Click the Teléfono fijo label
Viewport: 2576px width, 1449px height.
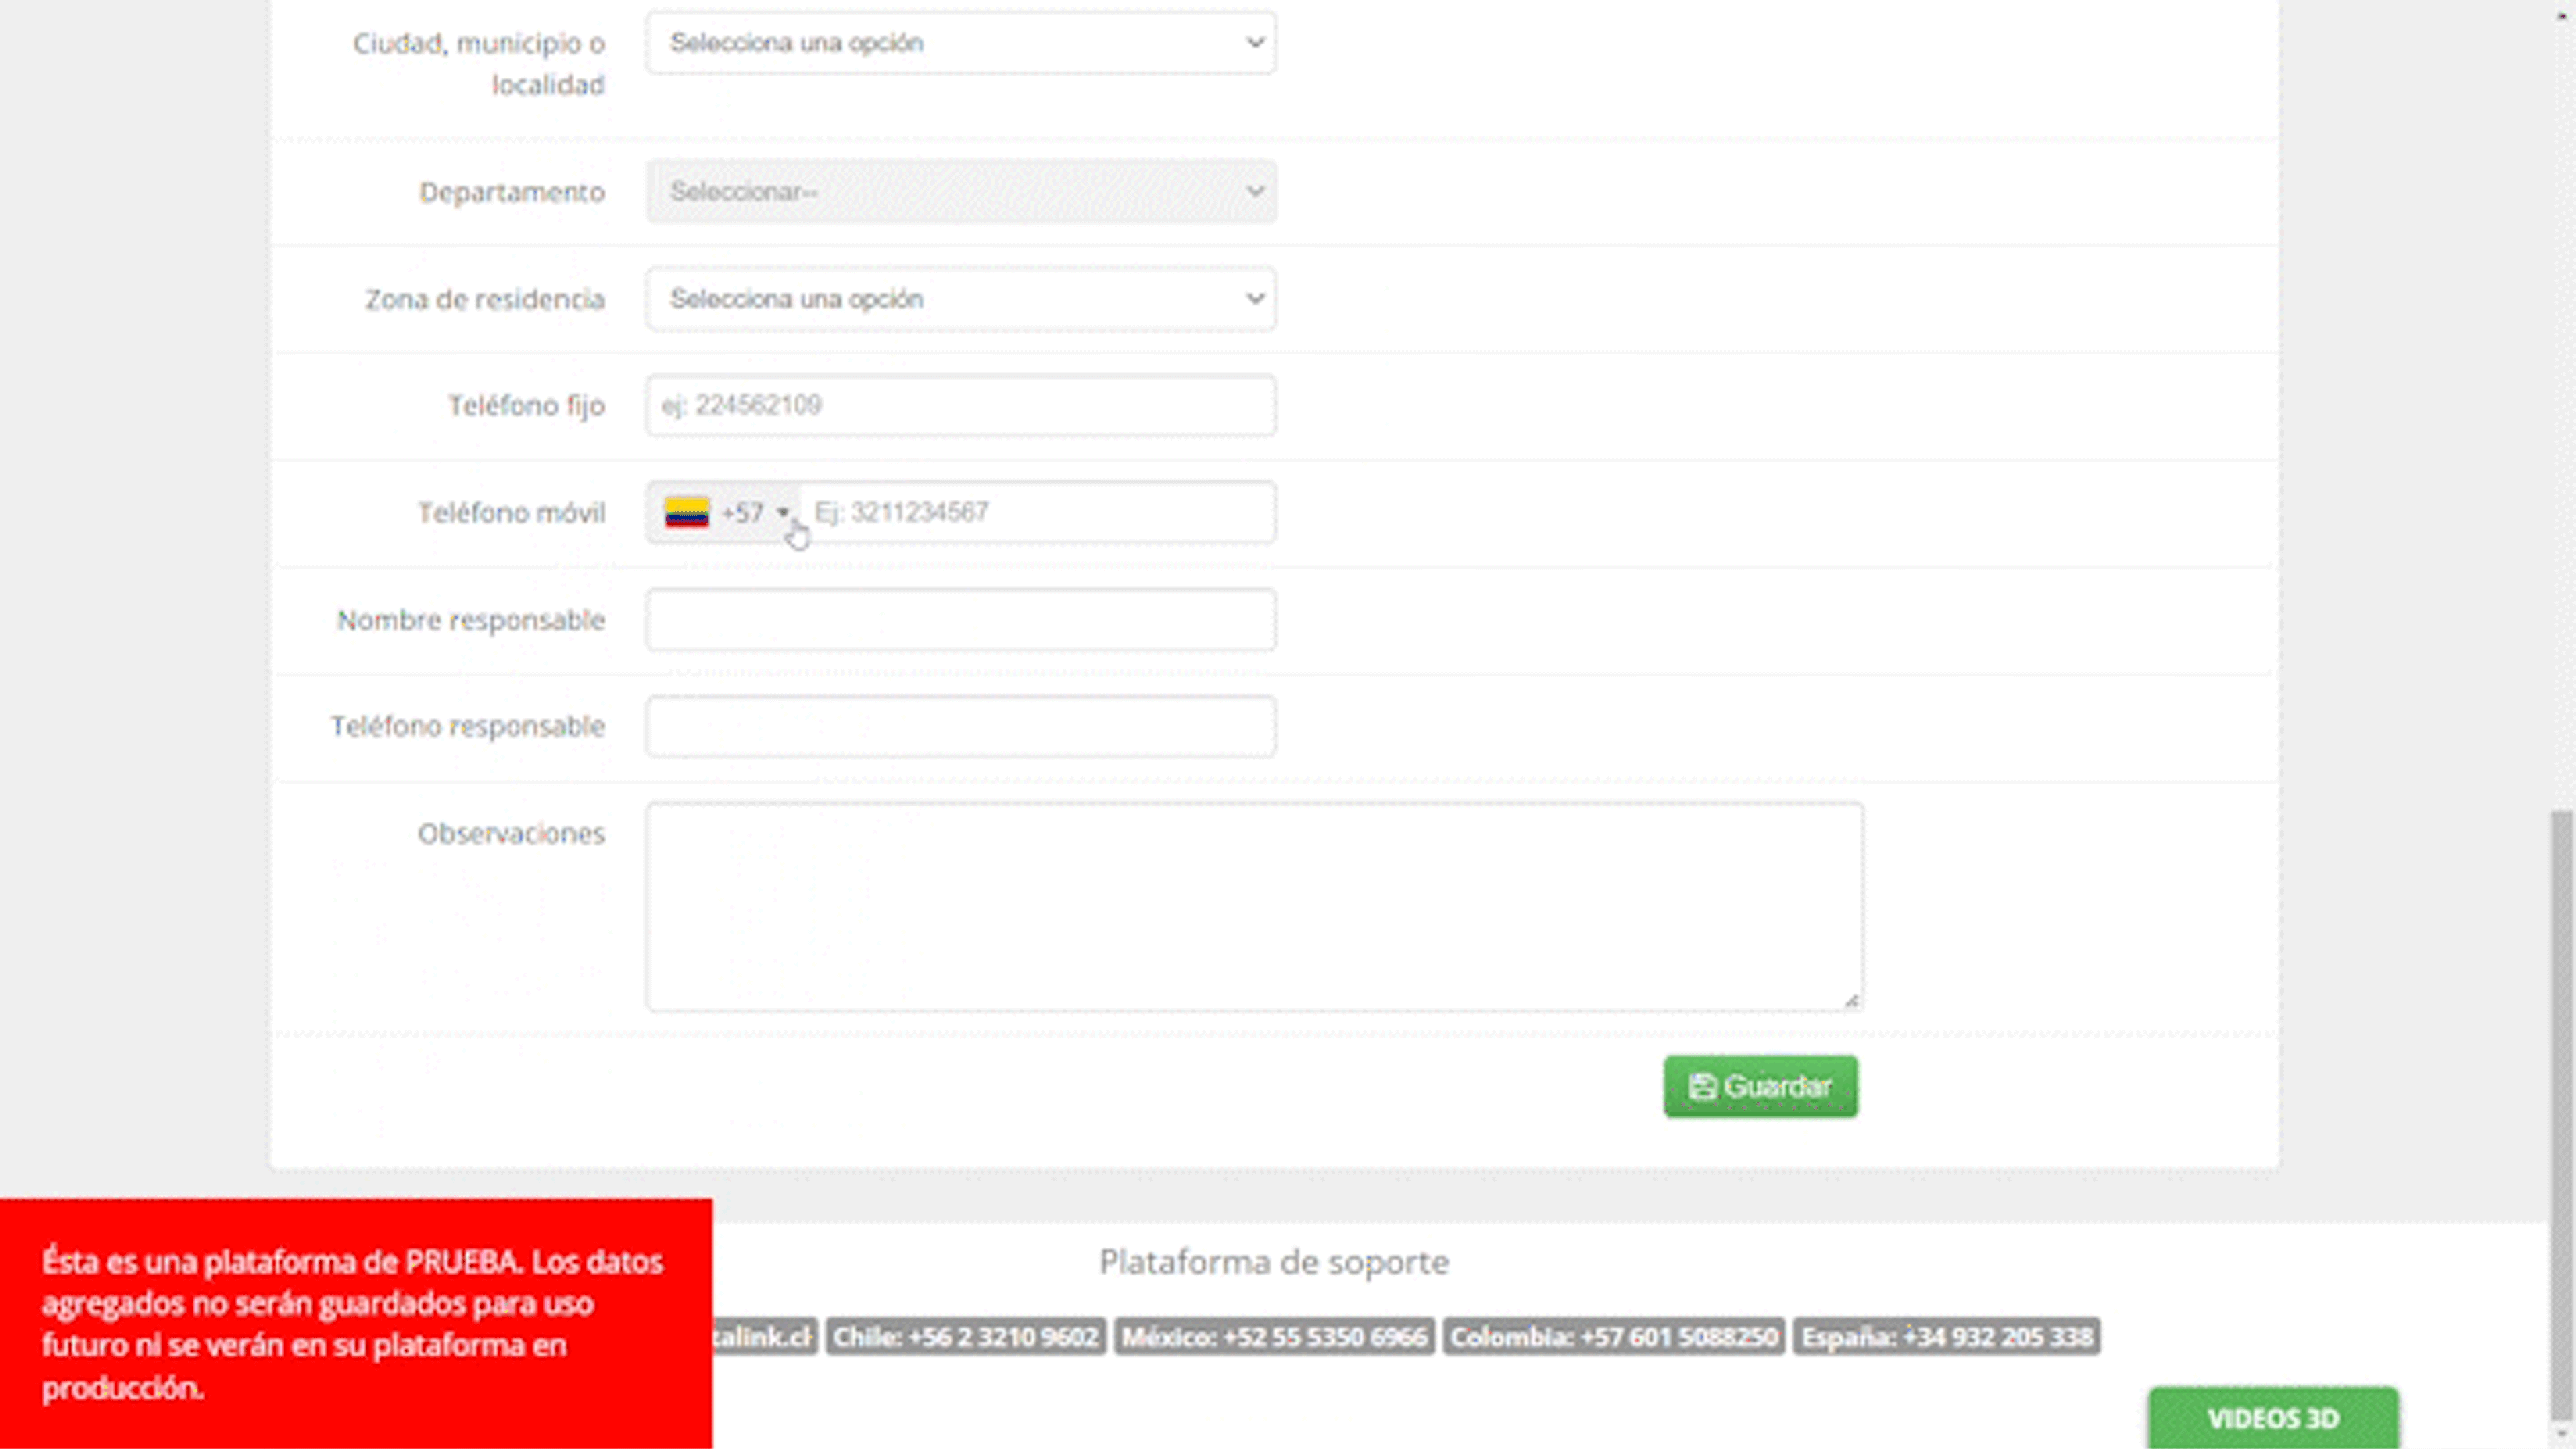point(526,406)
